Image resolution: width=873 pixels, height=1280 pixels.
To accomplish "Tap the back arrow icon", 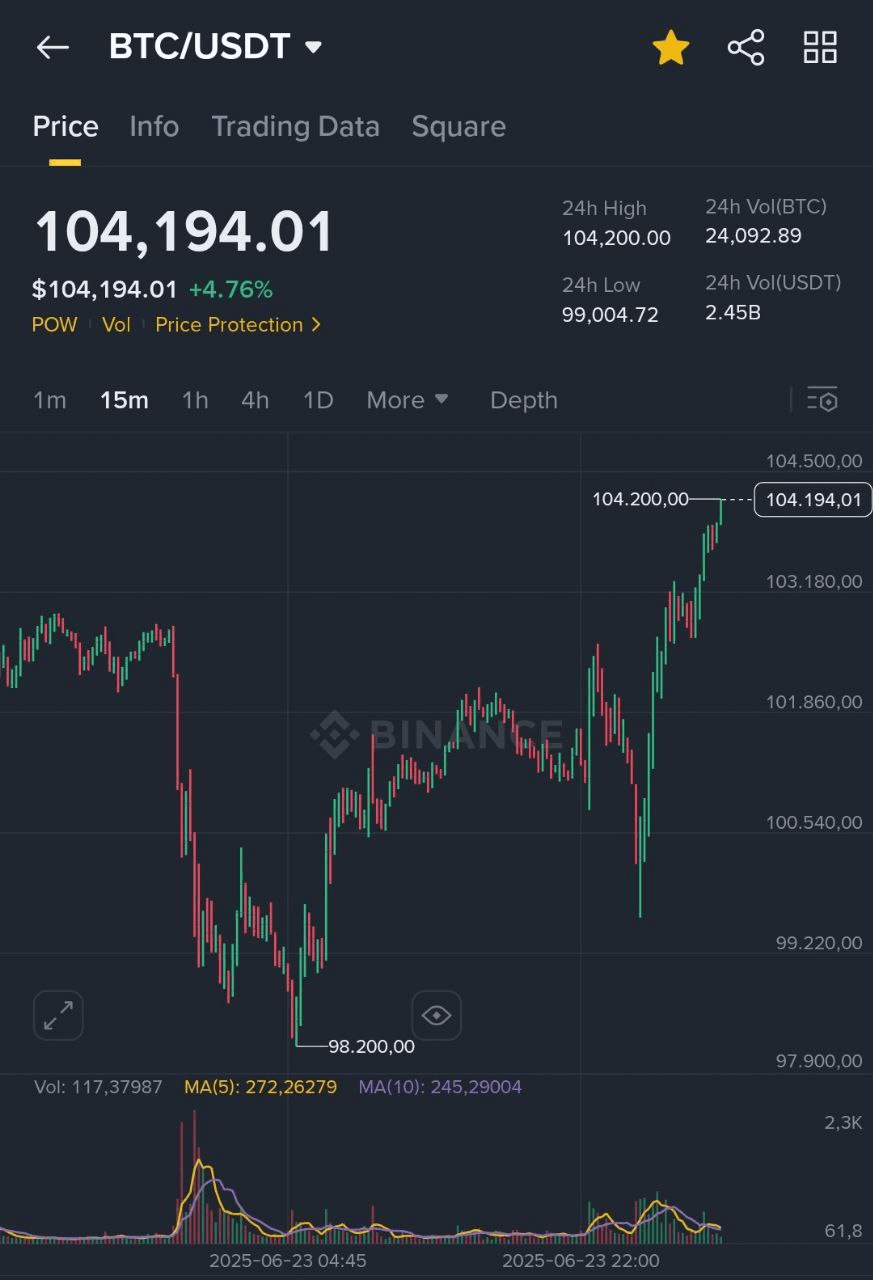I will click(x=52, y=47).
